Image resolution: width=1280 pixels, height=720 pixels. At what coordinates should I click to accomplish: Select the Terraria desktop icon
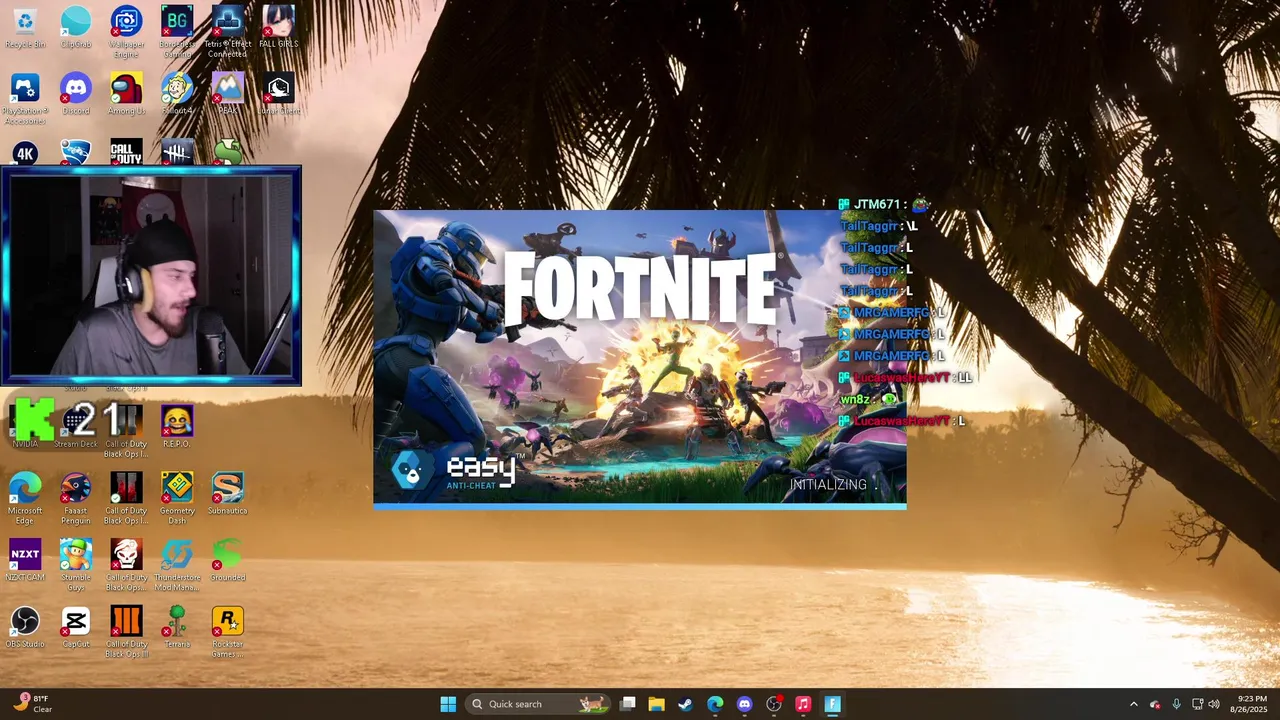(177, 627)
